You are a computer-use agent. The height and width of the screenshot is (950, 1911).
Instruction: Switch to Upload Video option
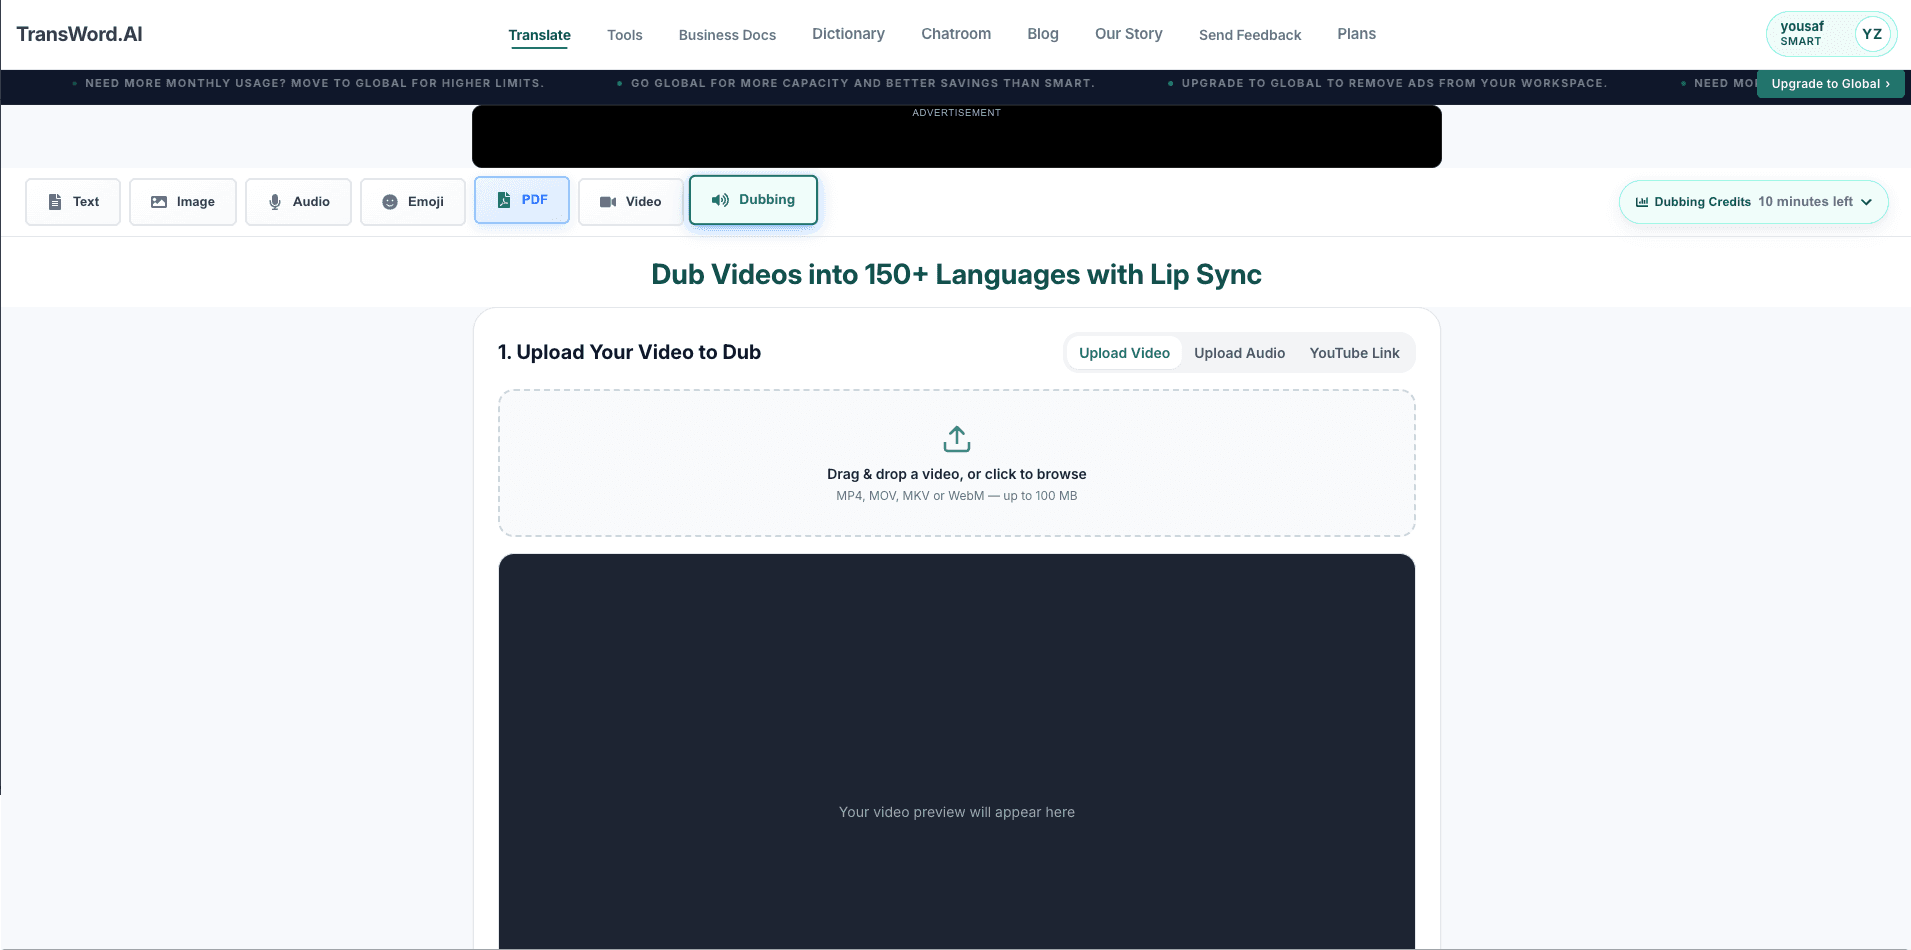(x=1124, y=353)
